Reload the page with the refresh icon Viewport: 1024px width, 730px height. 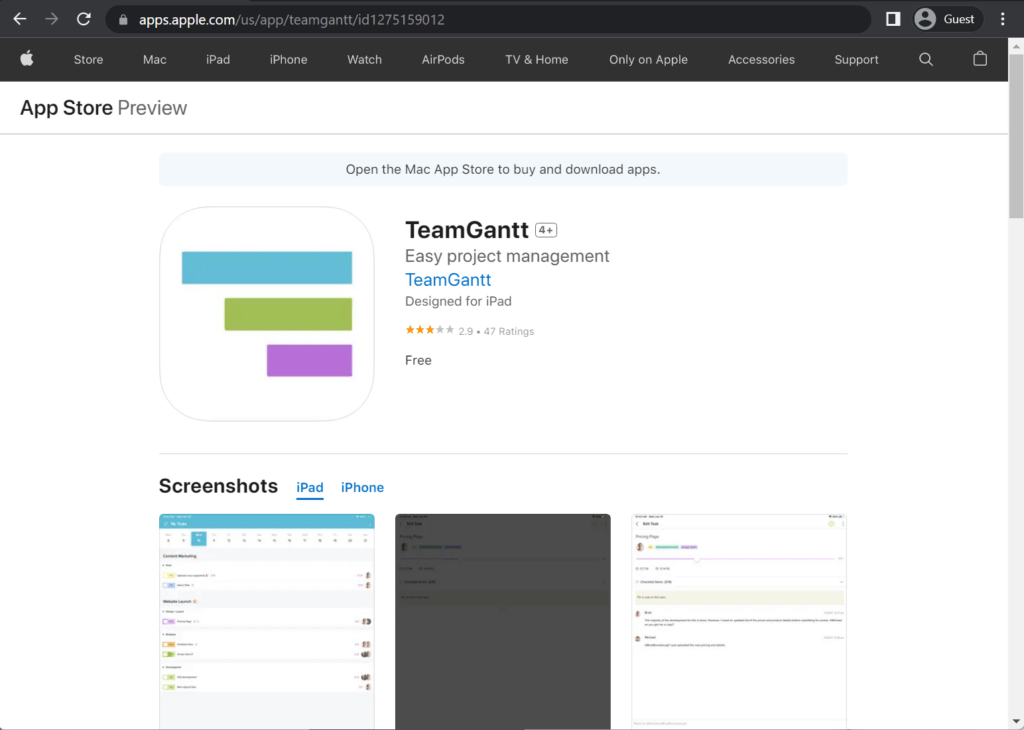[83, 18]
